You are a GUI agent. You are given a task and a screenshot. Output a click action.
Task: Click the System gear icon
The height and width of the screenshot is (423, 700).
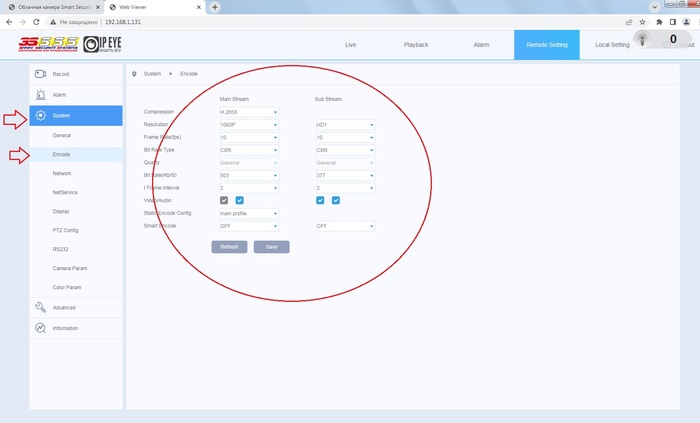pyautogui.click(x=40, y=115)
